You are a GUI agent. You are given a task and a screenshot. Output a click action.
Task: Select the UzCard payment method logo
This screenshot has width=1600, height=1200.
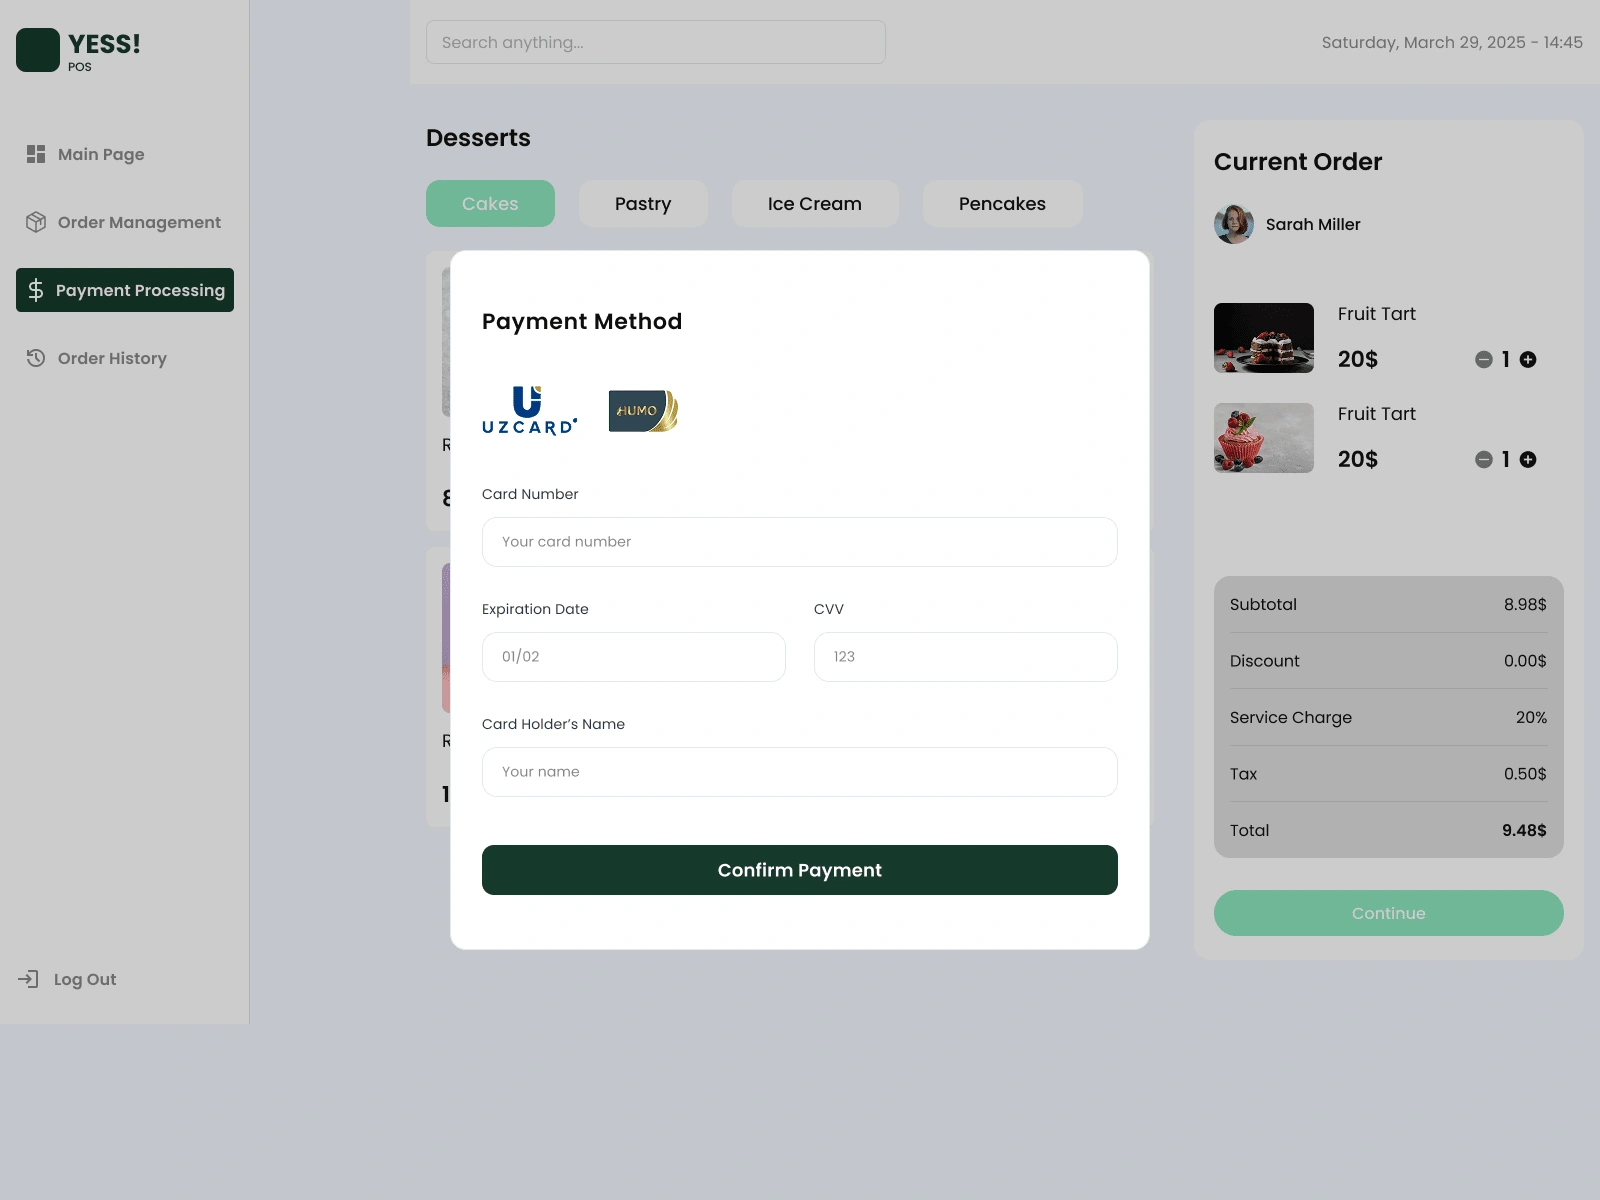529,411
